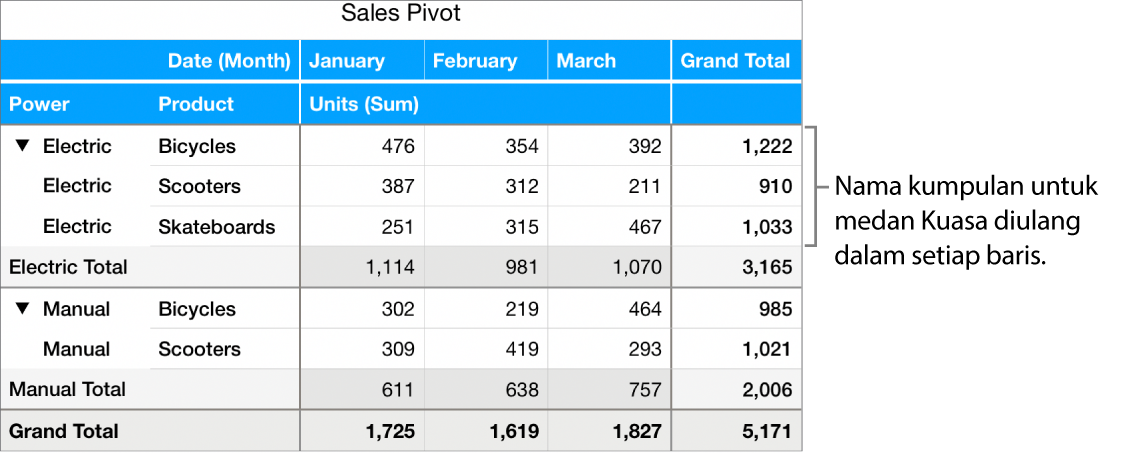1135x454 pixels.
Task: Select the March column header
Action: 587,61
